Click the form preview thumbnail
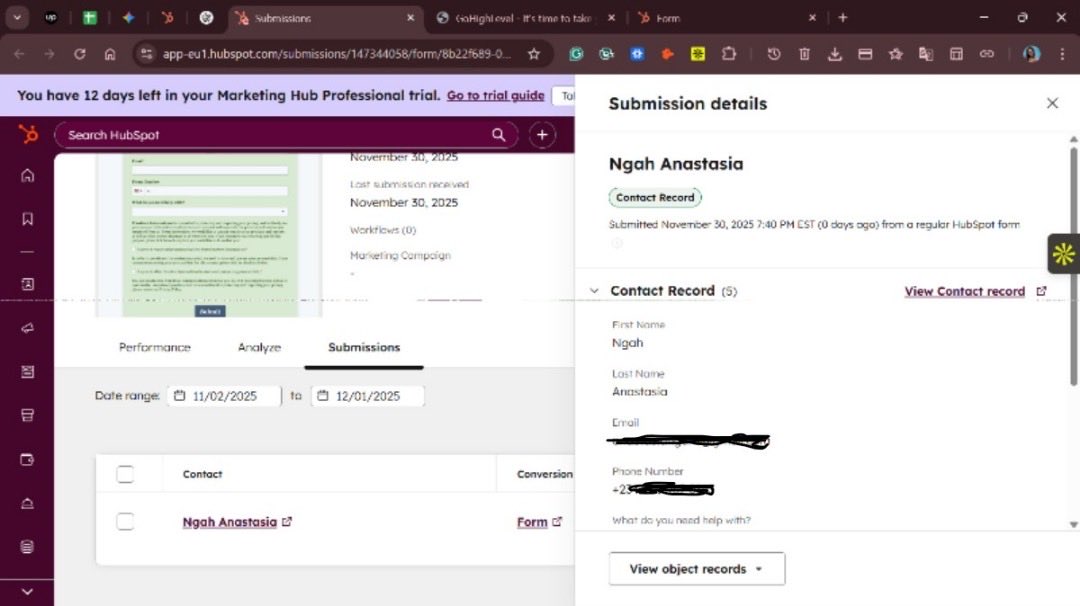The height and width of the screenshot is (606, 1080). [x=209, y=236]
